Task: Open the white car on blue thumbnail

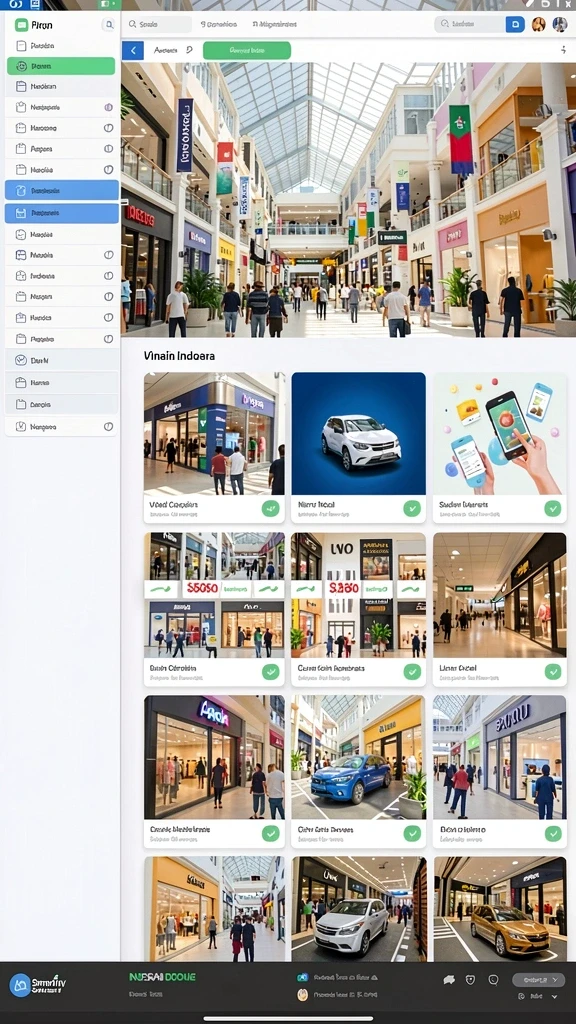Action: 359,434
